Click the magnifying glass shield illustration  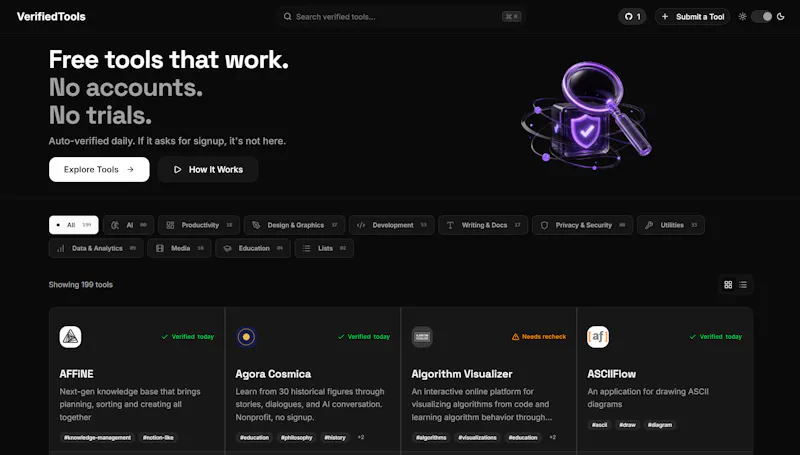(x=587, y=115)
